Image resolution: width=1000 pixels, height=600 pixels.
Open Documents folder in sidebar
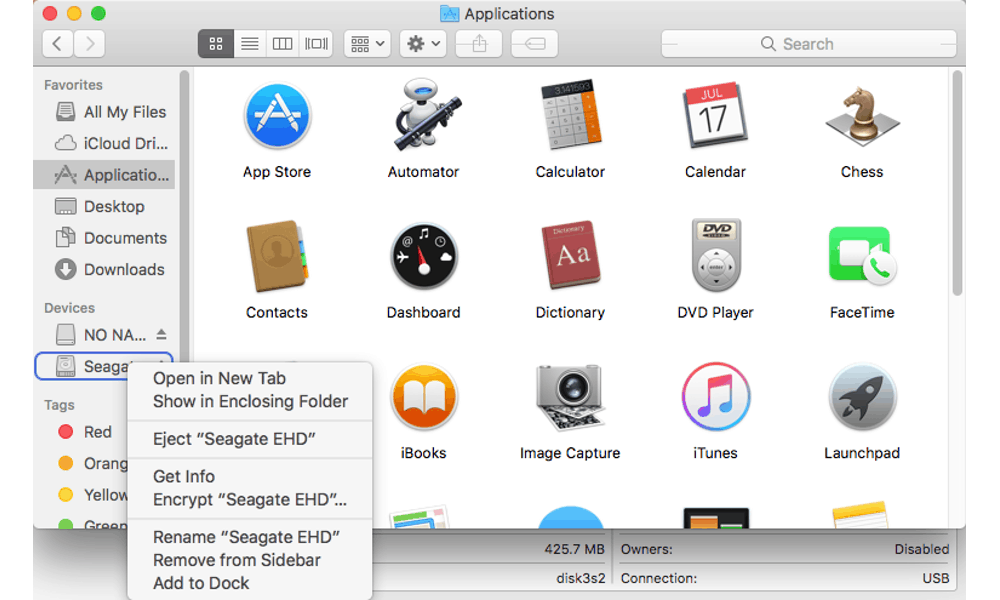point(106,238)
